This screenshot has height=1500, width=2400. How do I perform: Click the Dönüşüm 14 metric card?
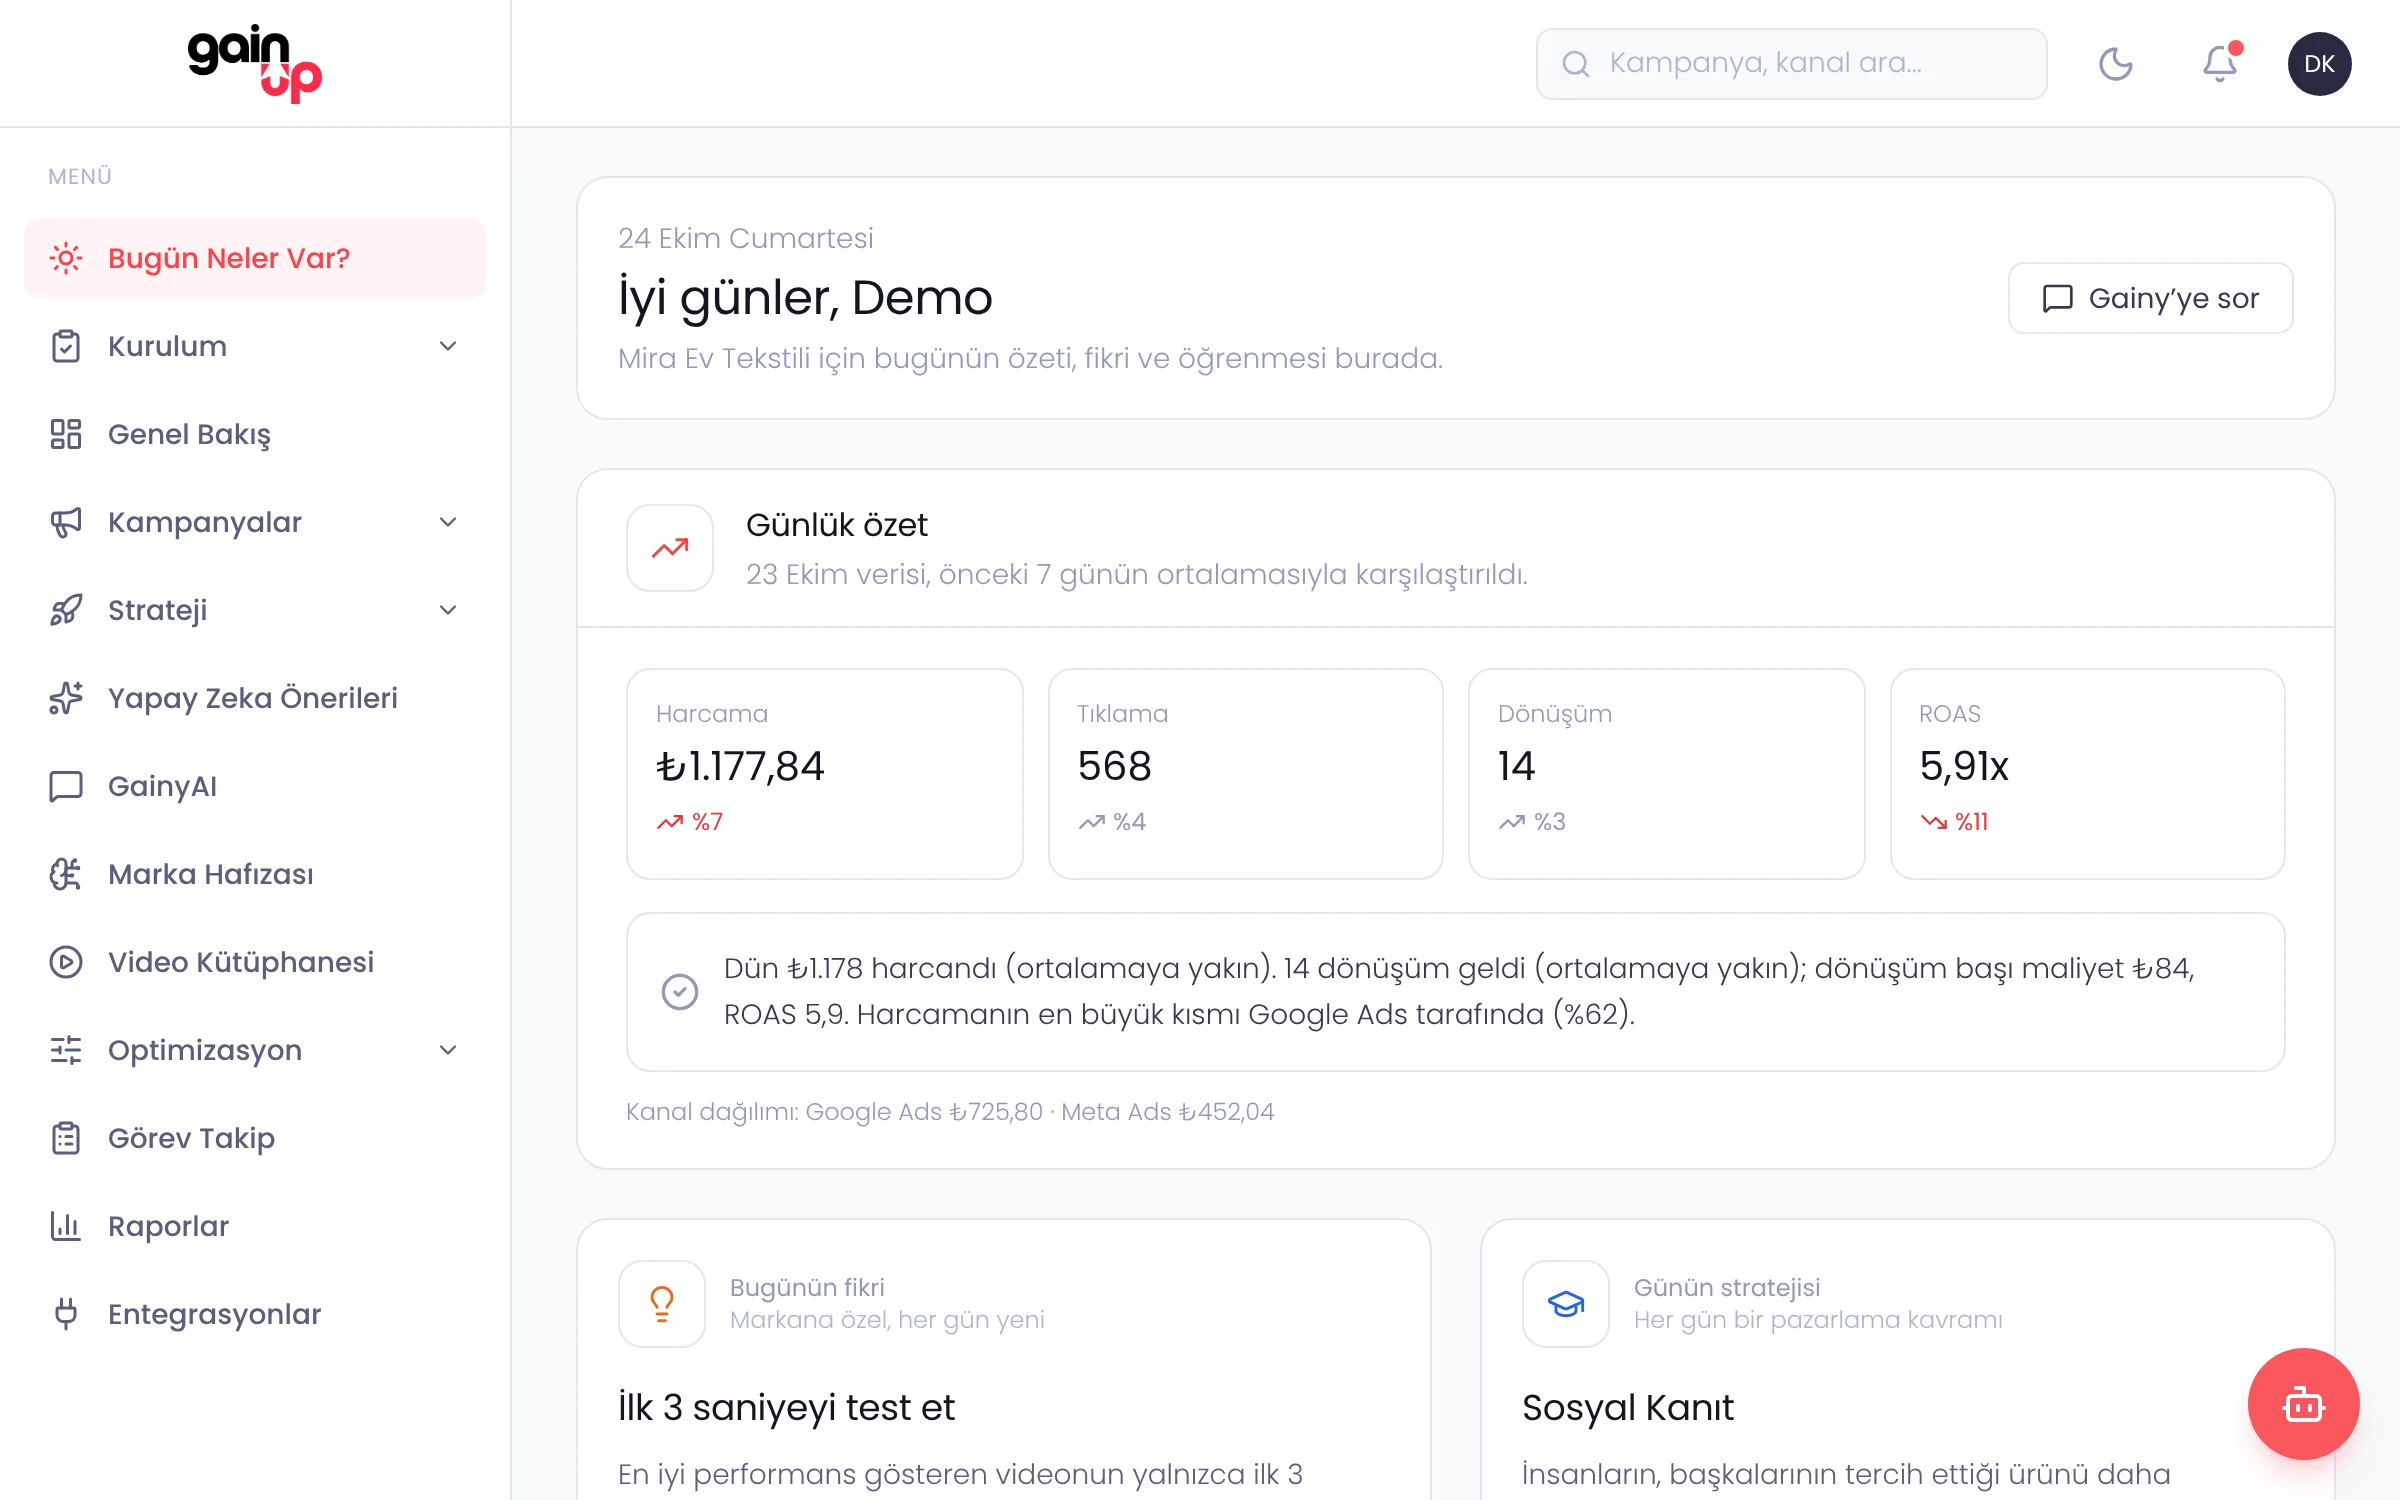click(x=1666, y=774)
